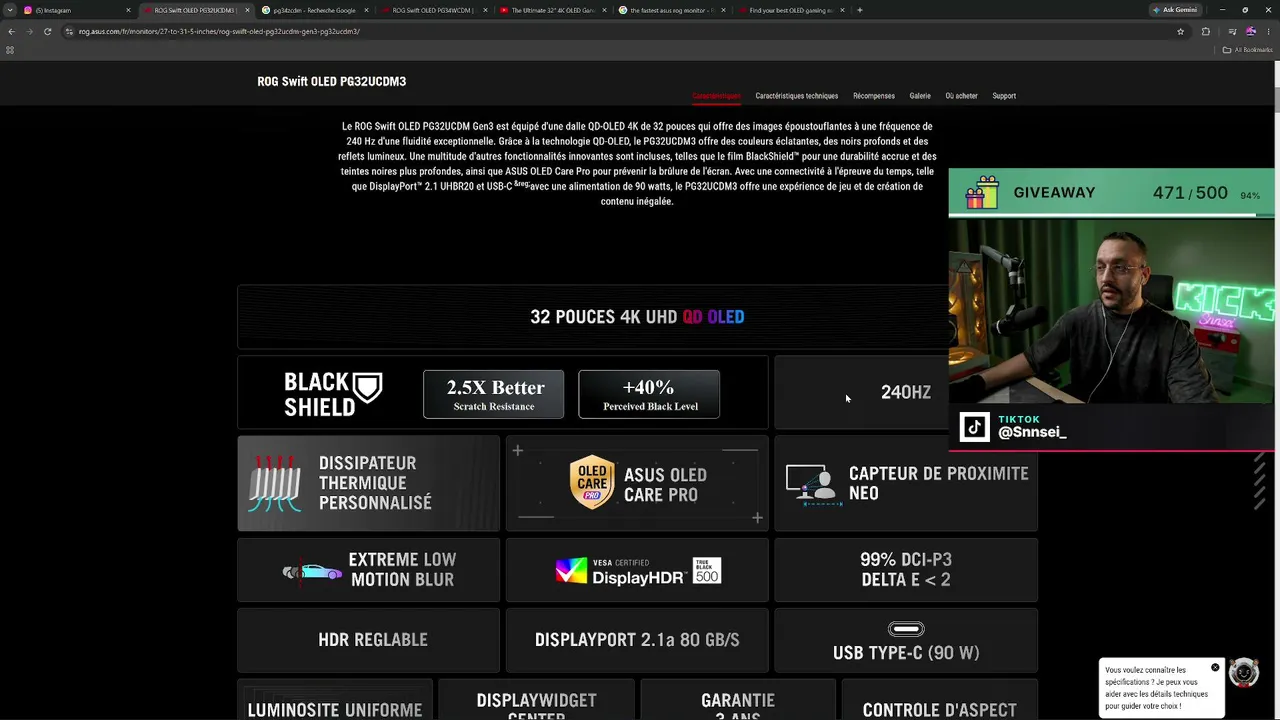Click the TikTok logo in stream overlay
Viewport: 1280px width, 720px height.
[975, 427]
